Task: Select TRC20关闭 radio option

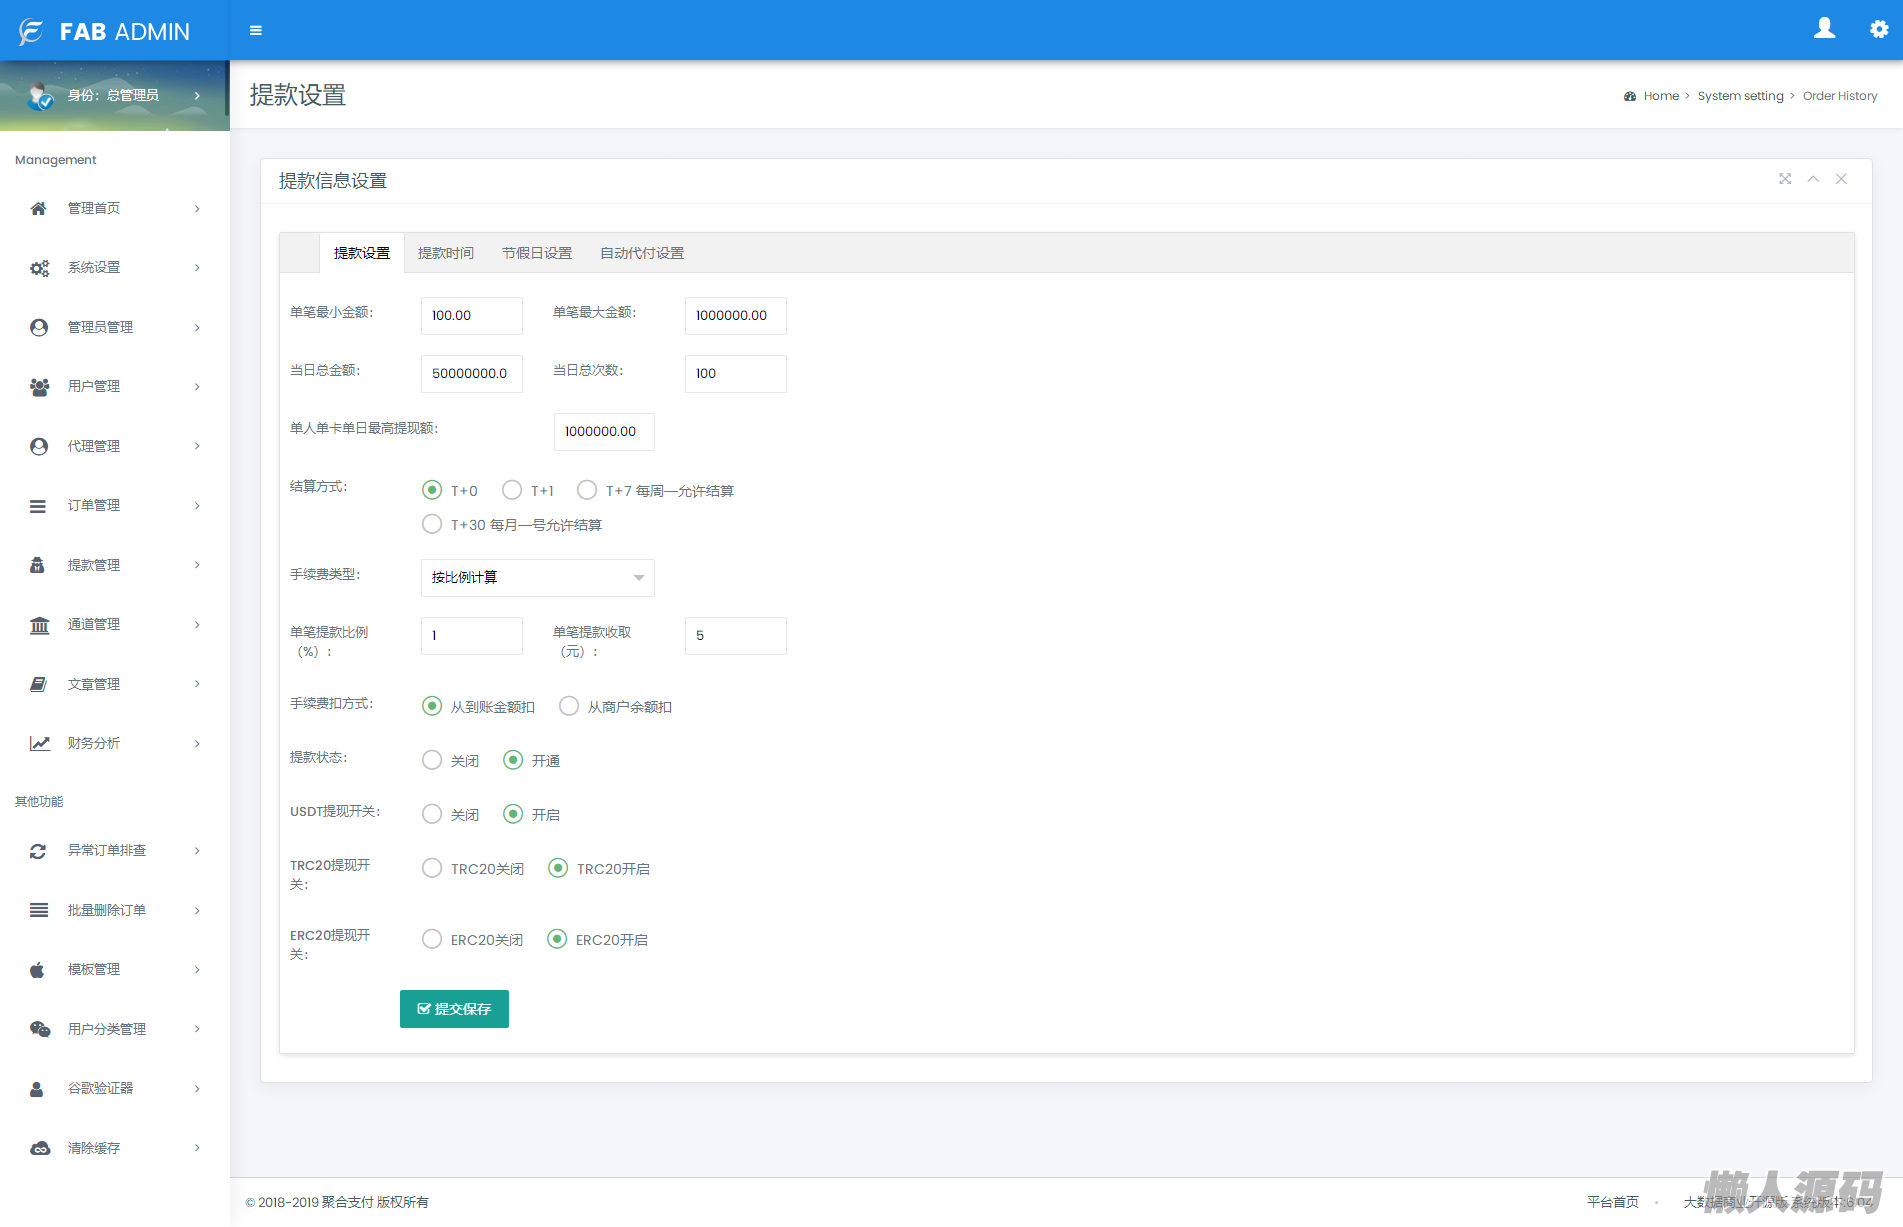Action: click(x=432, y=868)
